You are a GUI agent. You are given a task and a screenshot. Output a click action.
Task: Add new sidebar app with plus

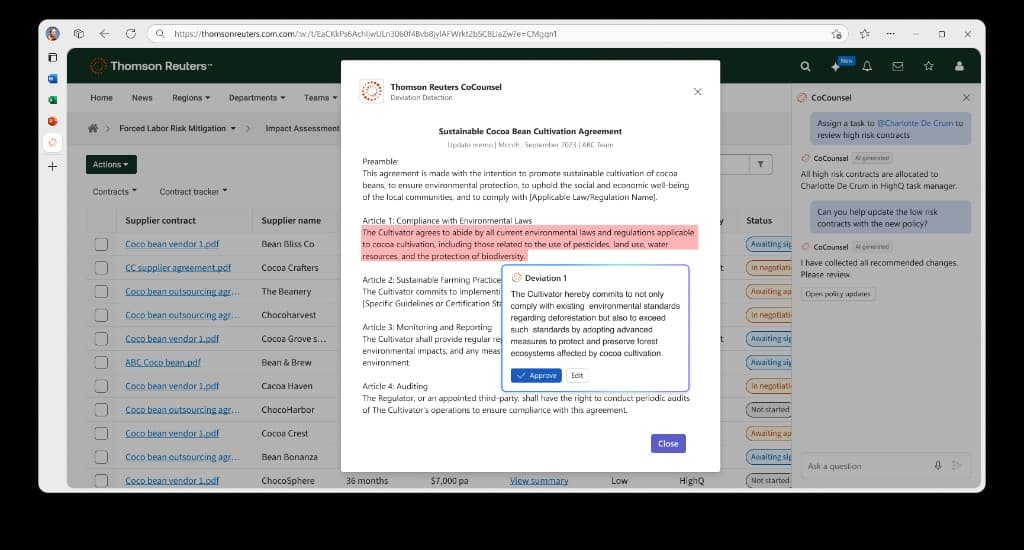(x=53, y=167)
